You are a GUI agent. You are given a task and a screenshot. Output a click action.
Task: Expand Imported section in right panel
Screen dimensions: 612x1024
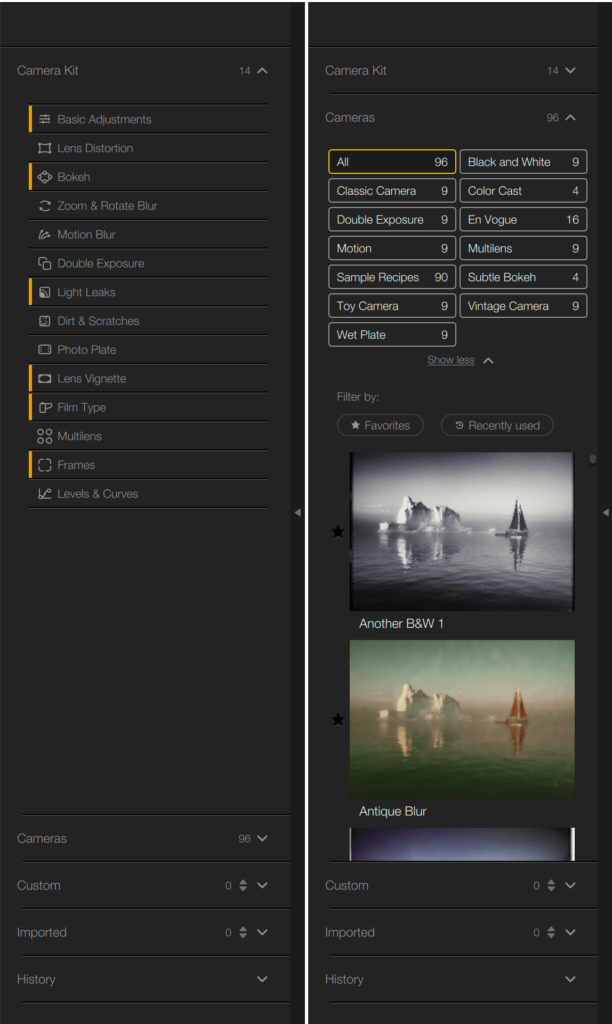point(571,932)
